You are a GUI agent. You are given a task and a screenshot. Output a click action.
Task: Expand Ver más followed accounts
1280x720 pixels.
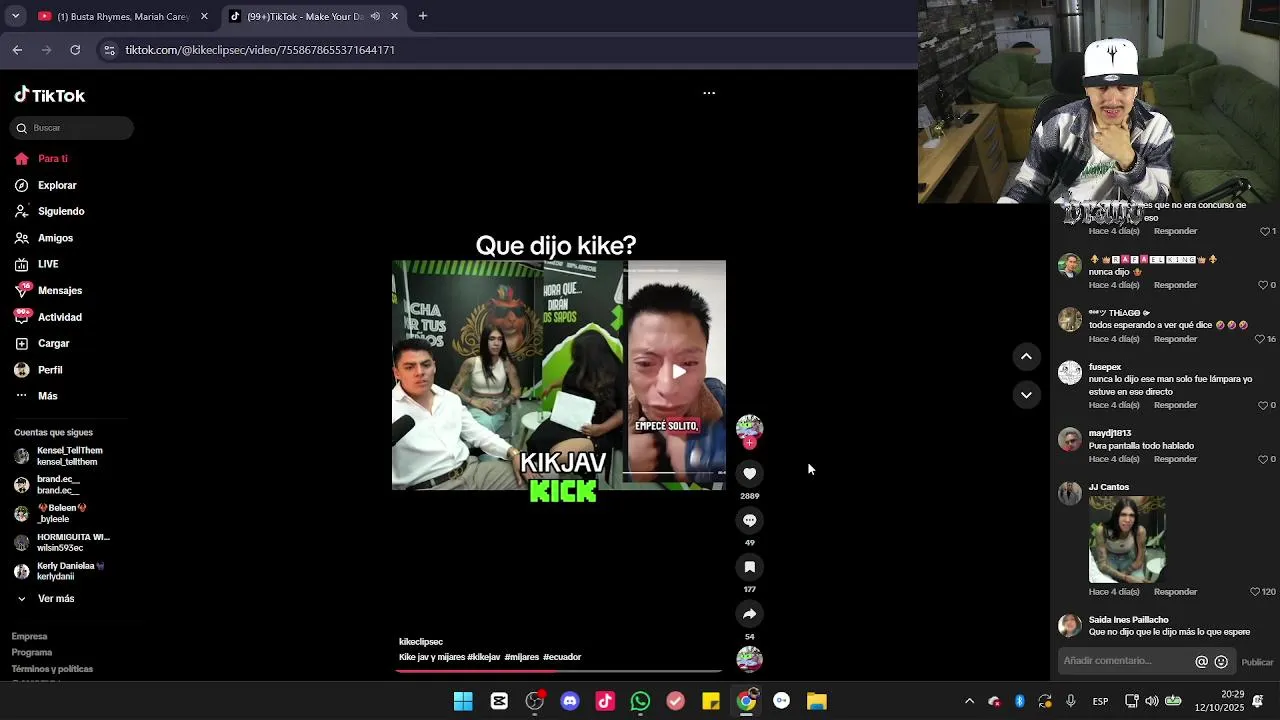pyautogui.click(x=56, y=598)
